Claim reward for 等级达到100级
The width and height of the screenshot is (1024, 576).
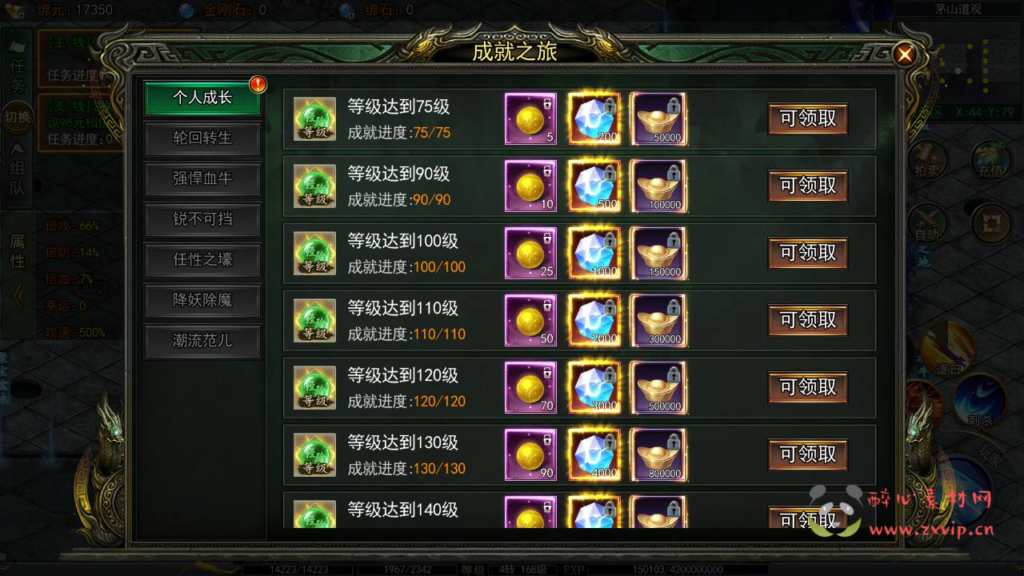(x=808, y=253)
